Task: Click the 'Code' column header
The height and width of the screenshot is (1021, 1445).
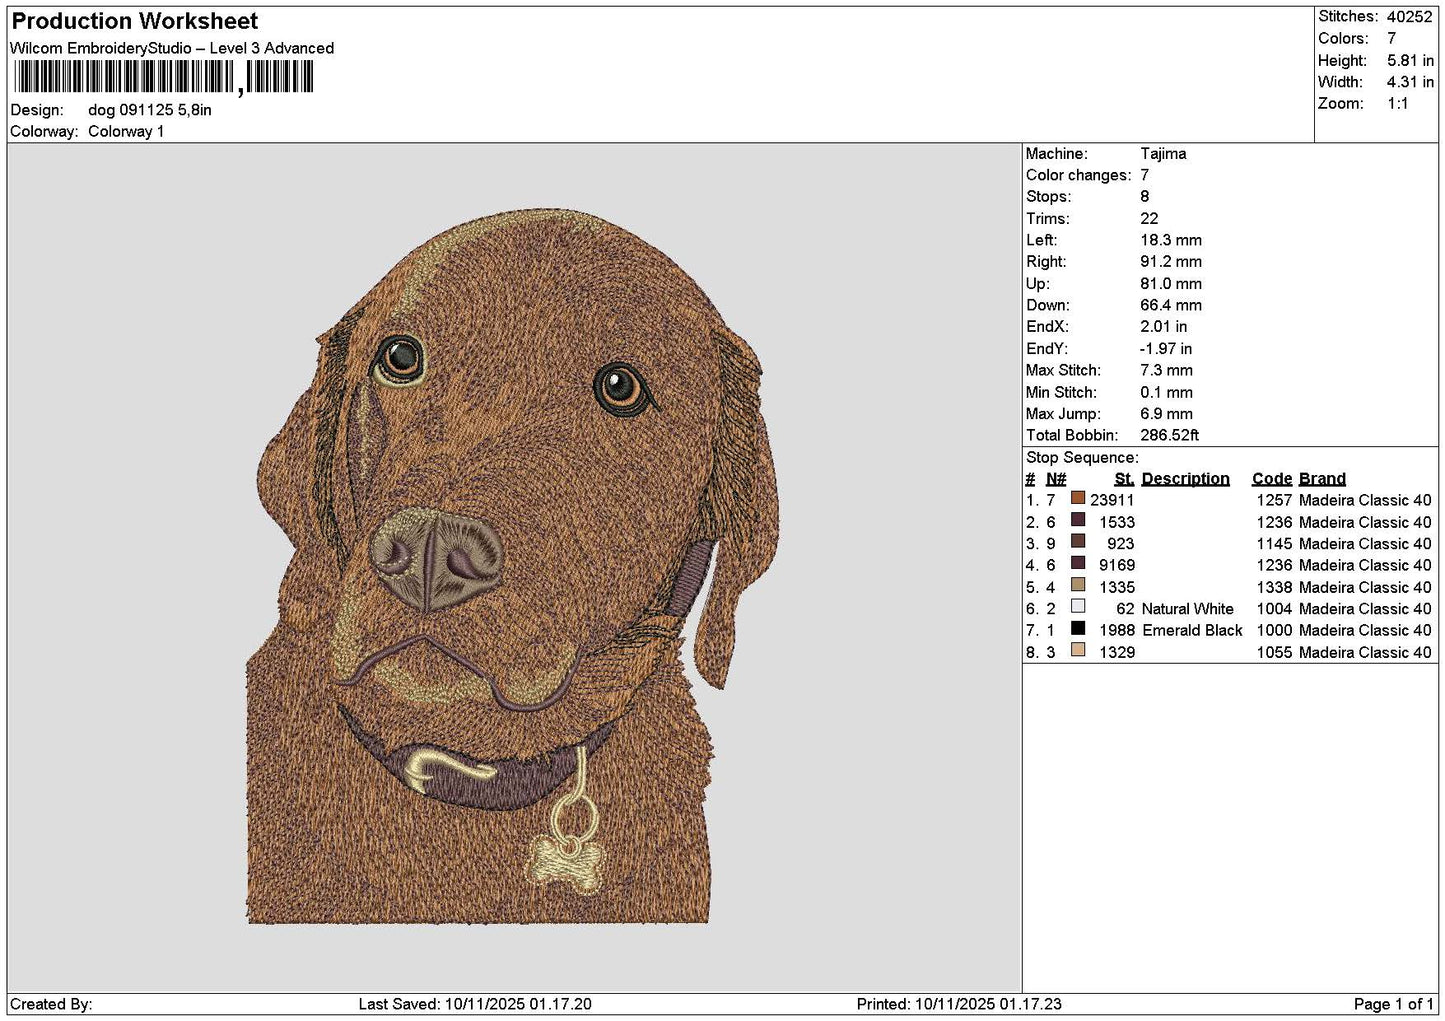Action: tap(1271, 479)
